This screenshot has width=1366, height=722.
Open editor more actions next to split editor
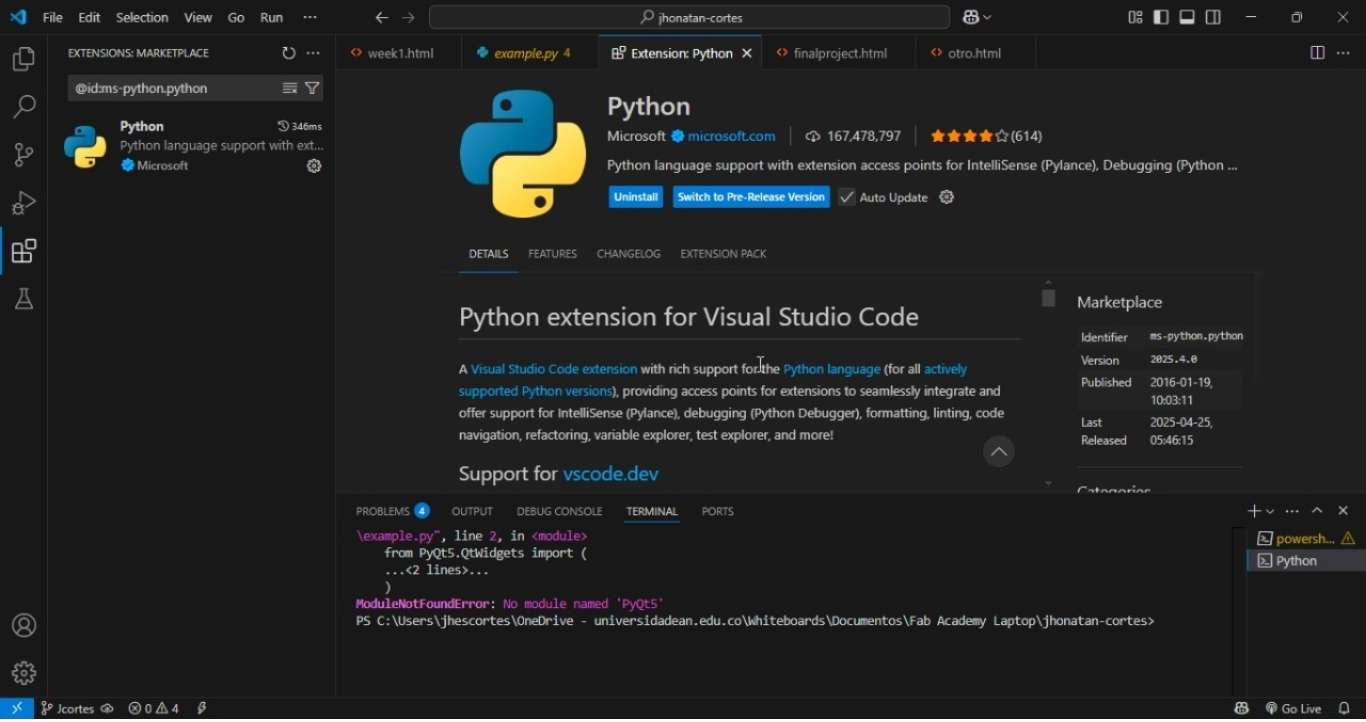pyautogui.click(x=1344, y=53)
